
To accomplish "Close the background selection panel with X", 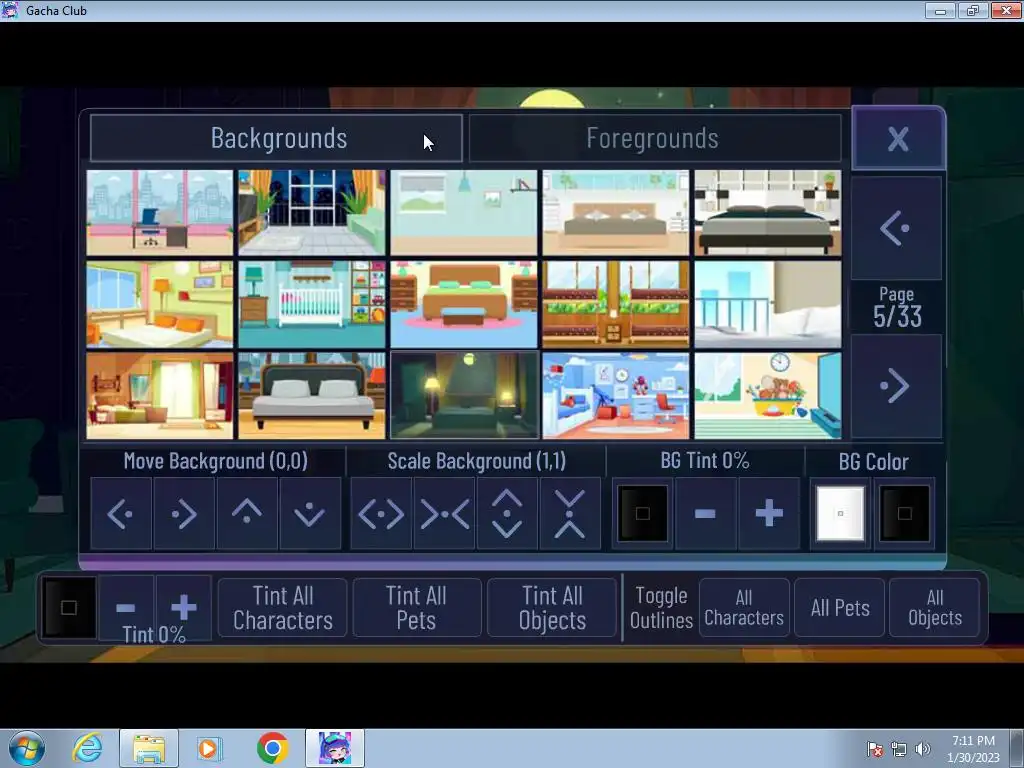I will pos(898,138).
